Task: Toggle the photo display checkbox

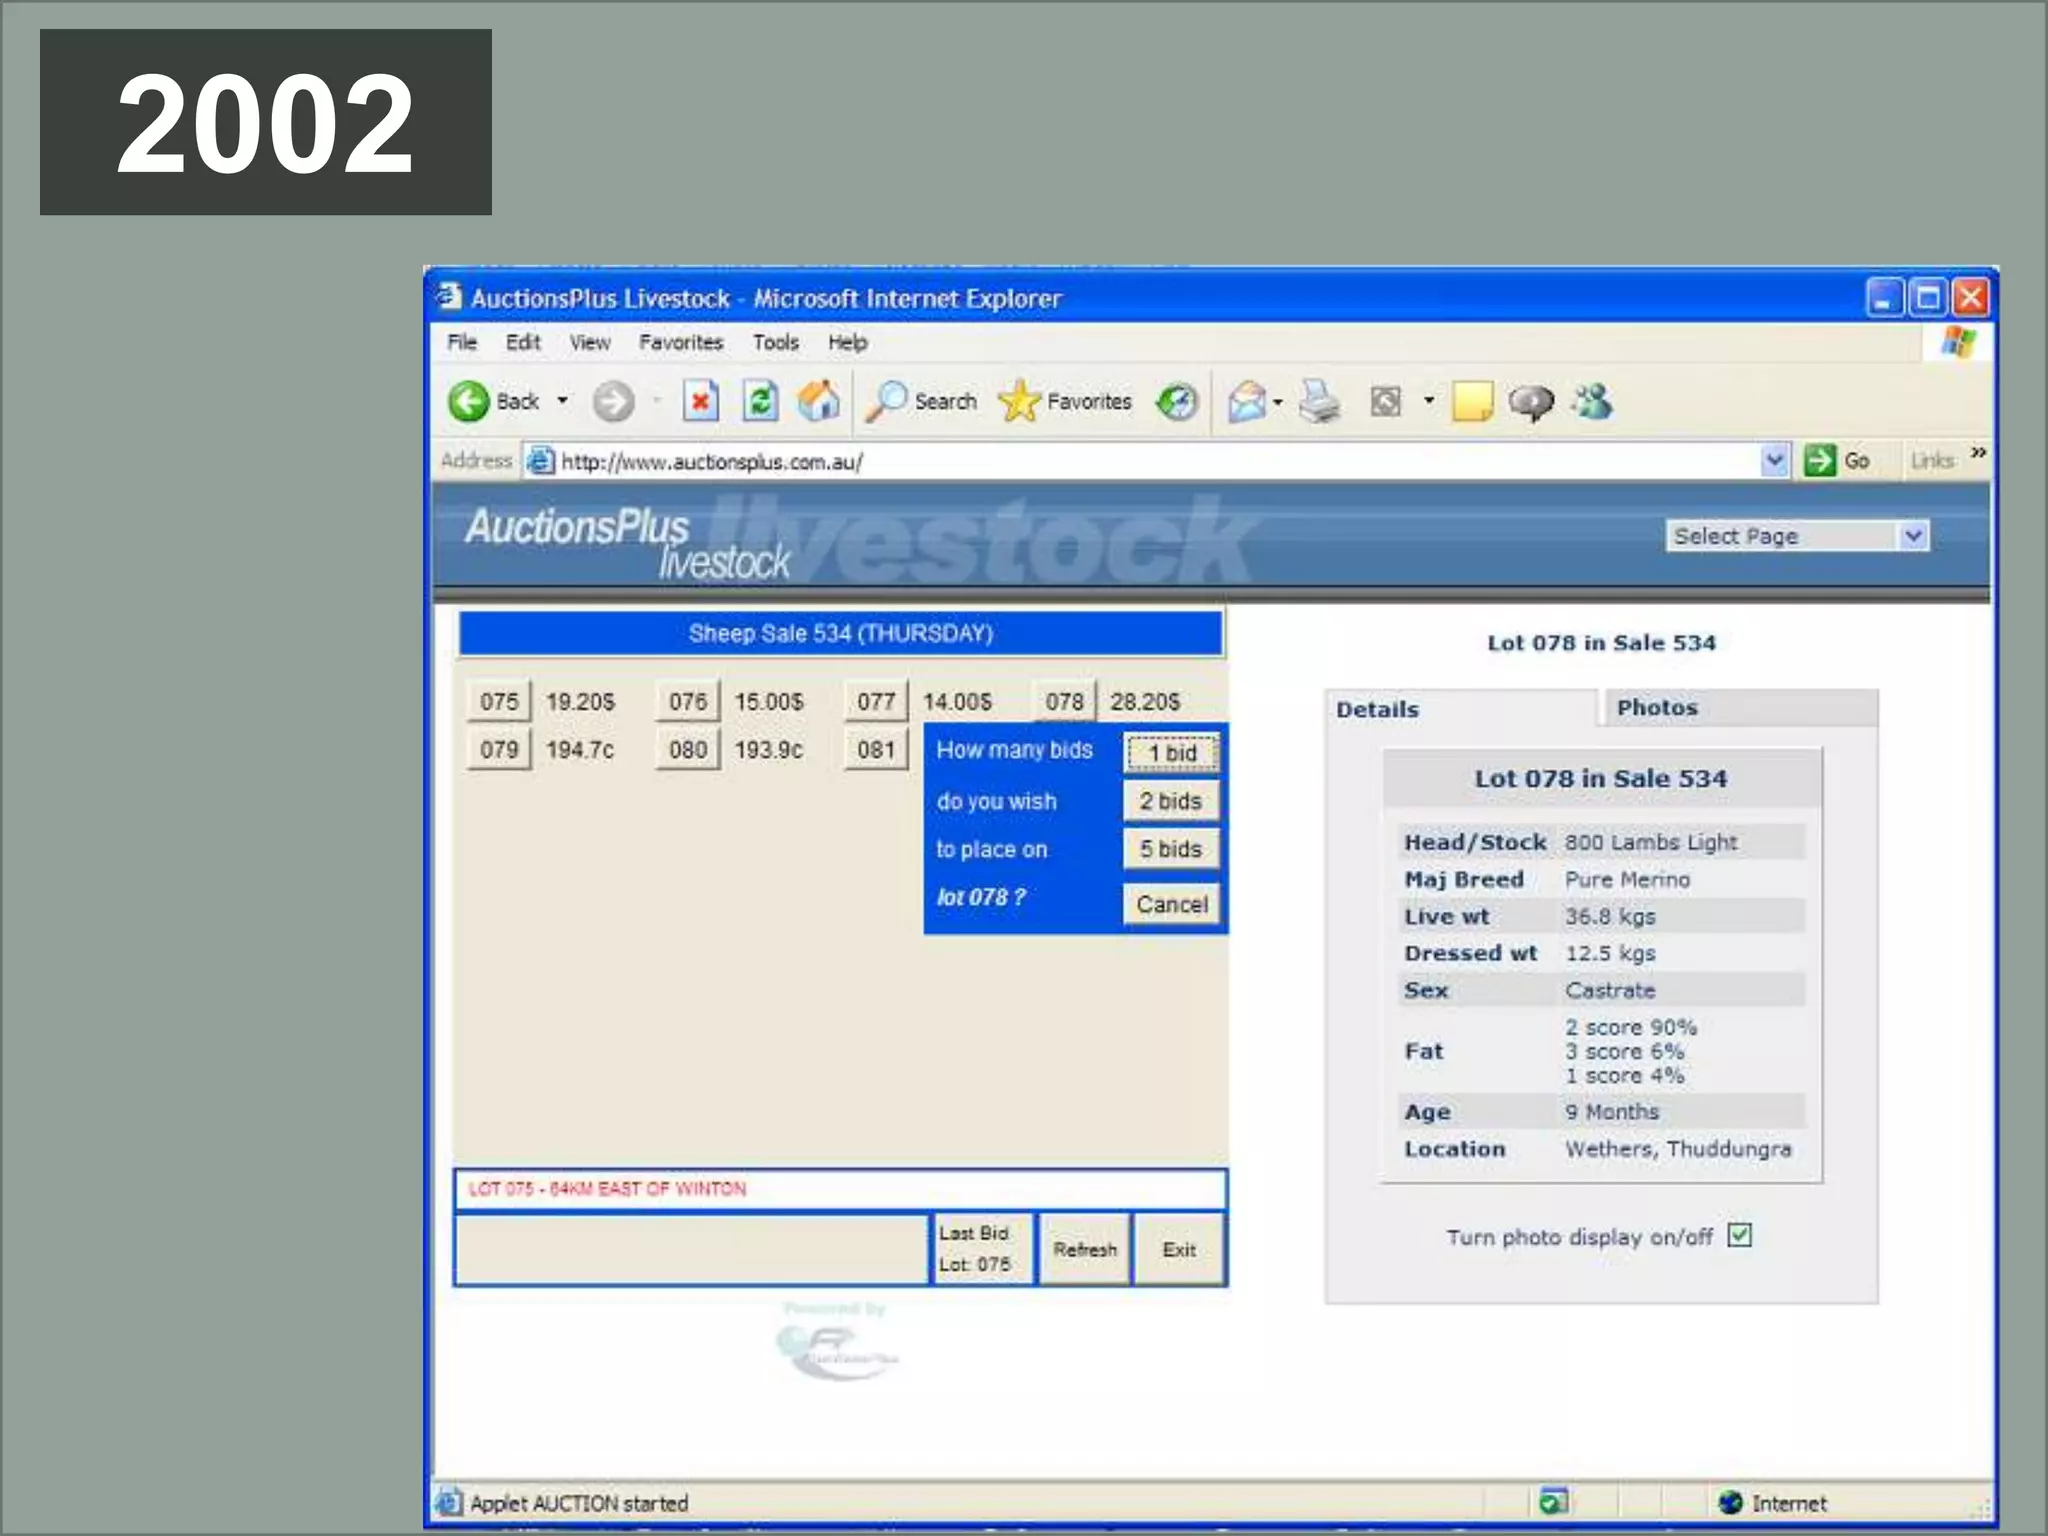Action: coord(1740,1236)
